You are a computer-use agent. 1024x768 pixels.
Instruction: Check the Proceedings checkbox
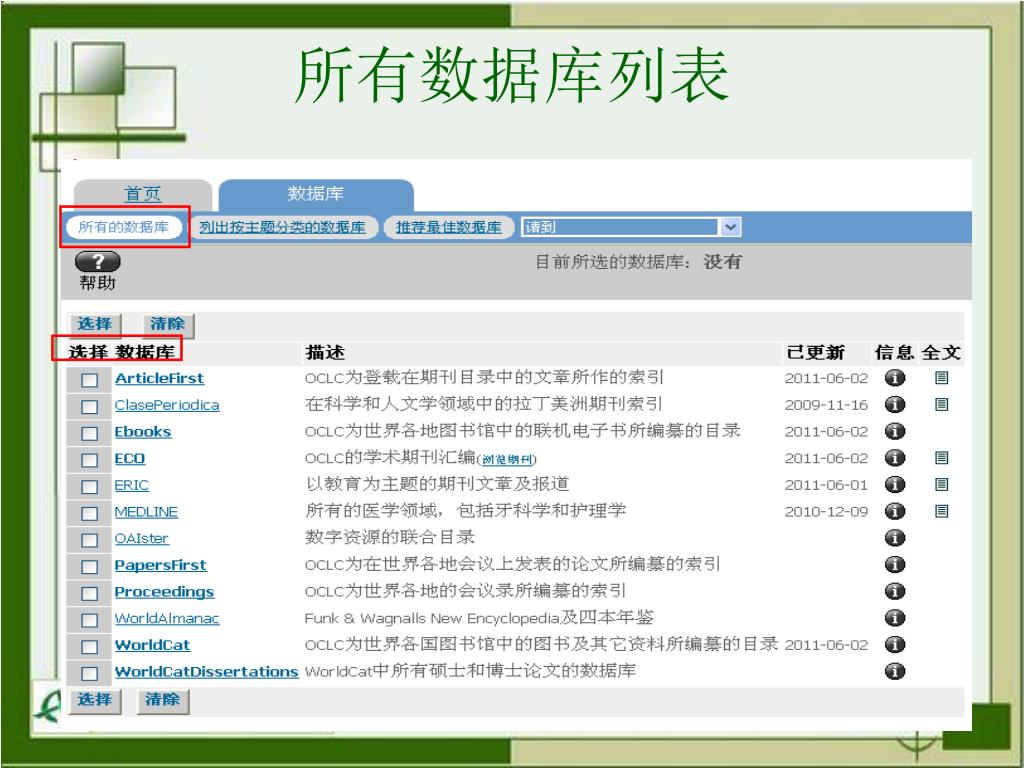(x=89, y=594)
